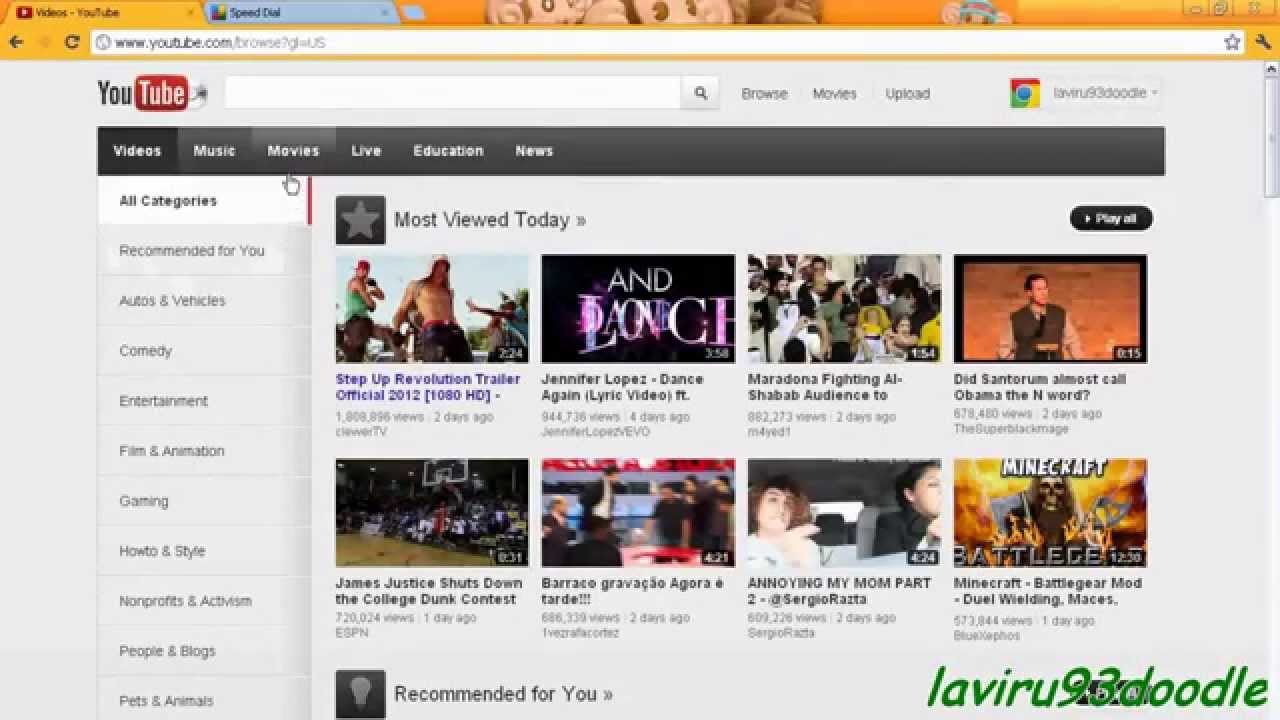Click the YouTube search input field
Screen dimensions: 1280x720
point(453,93)
